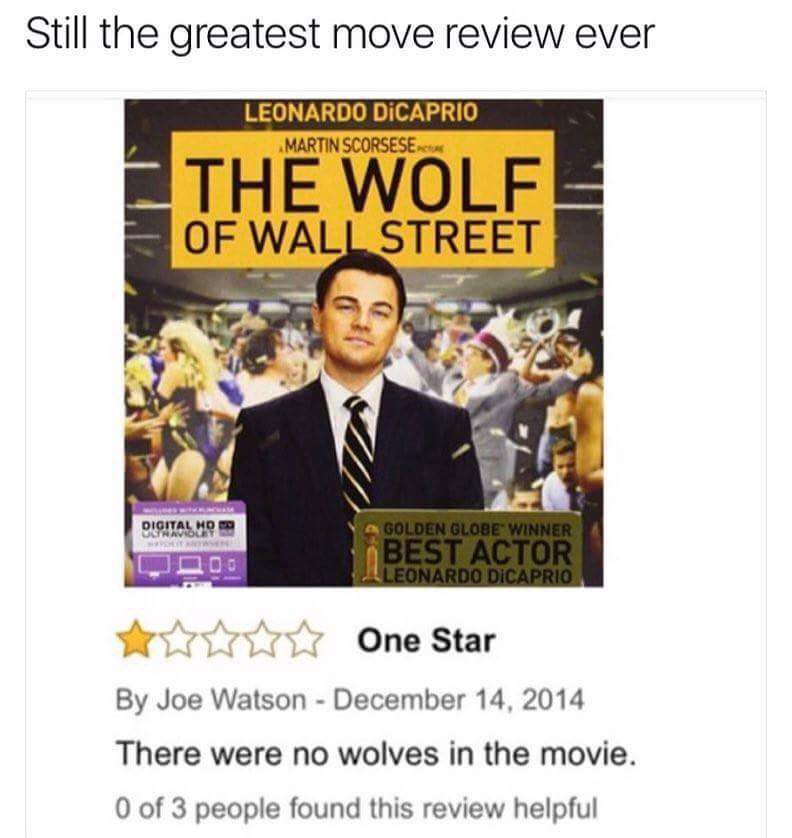Viewport: 792px width, 838px height.
Task: Click the fourth empty rating star
Action: tap(263, 640)
